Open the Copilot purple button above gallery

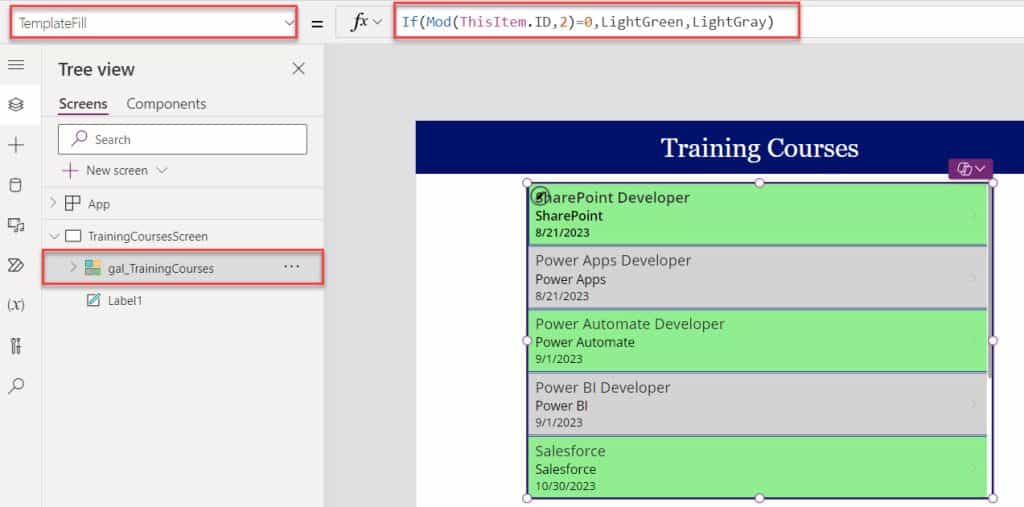pos(970,169)
